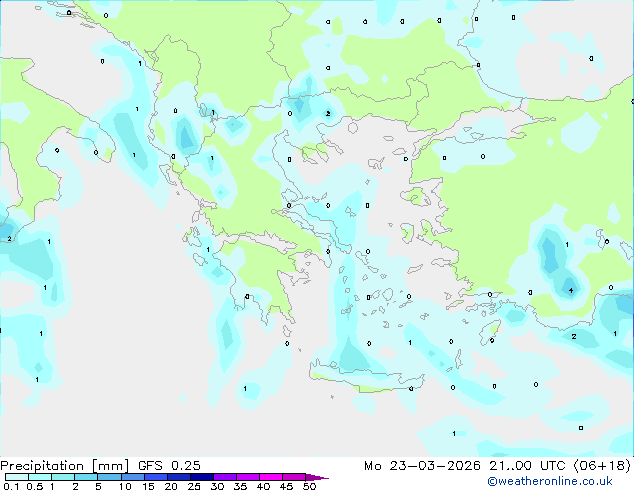Click the 2–5 mm legend color segment

click(86, 477)
